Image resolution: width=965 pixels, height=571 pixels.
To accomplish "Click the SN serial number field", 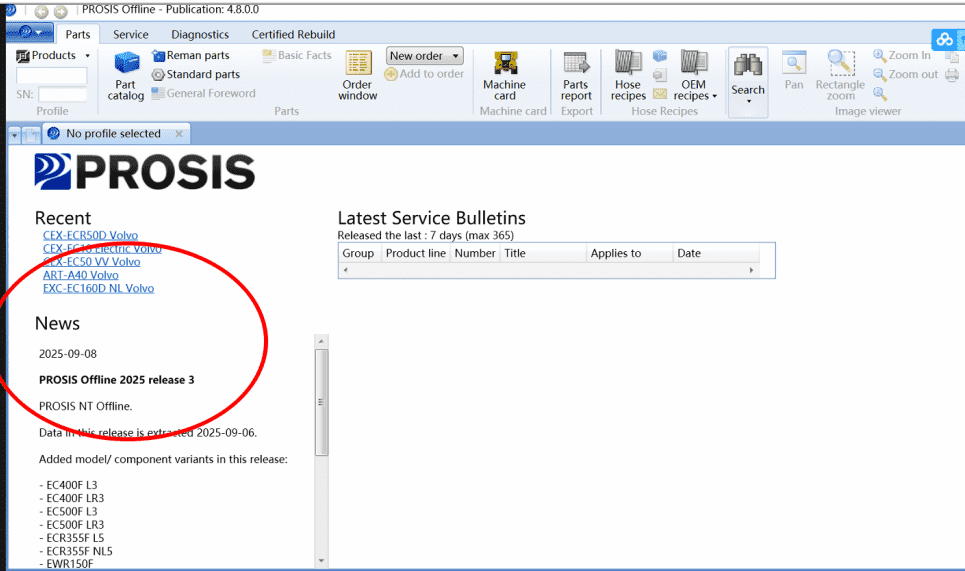I will click(62, 94).
